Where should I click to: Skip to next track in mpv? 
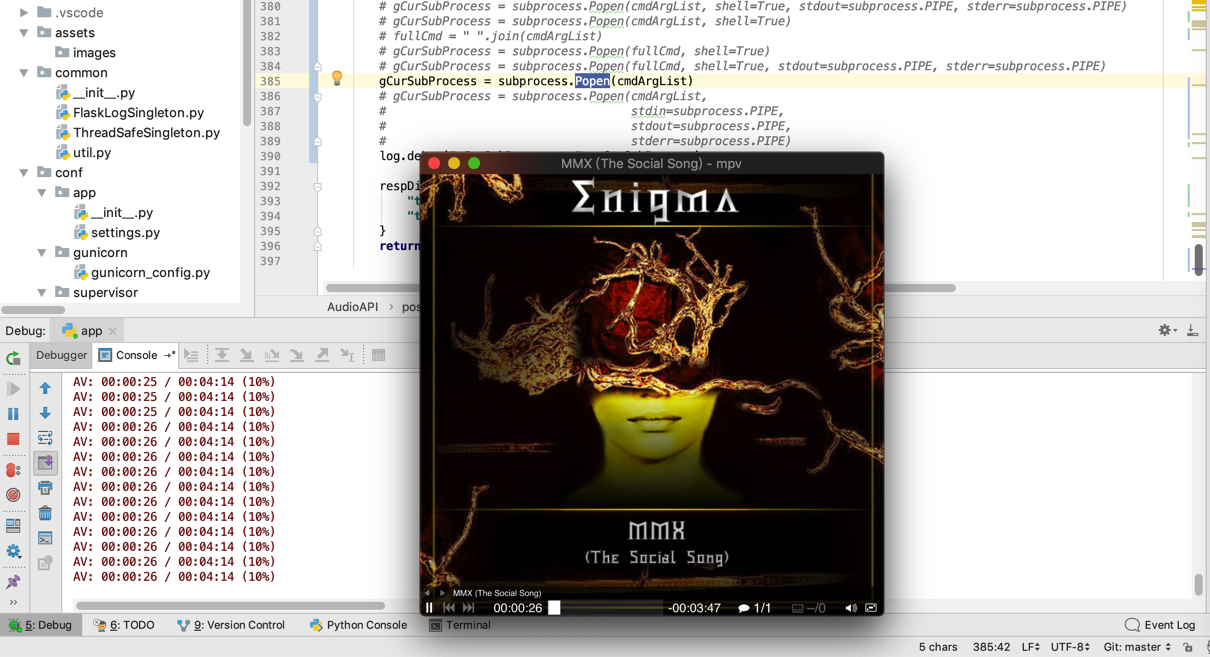click(x=469, y=608)
